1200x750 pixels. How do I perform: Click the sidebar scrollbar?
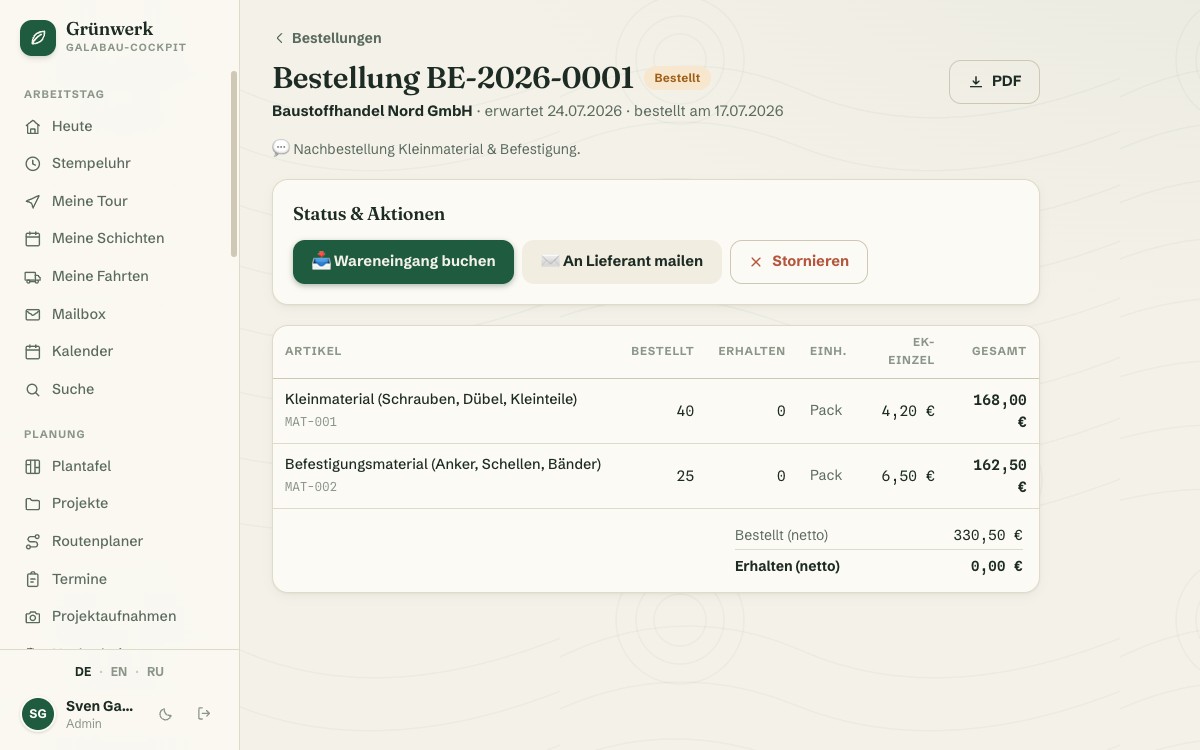[234, 164]
